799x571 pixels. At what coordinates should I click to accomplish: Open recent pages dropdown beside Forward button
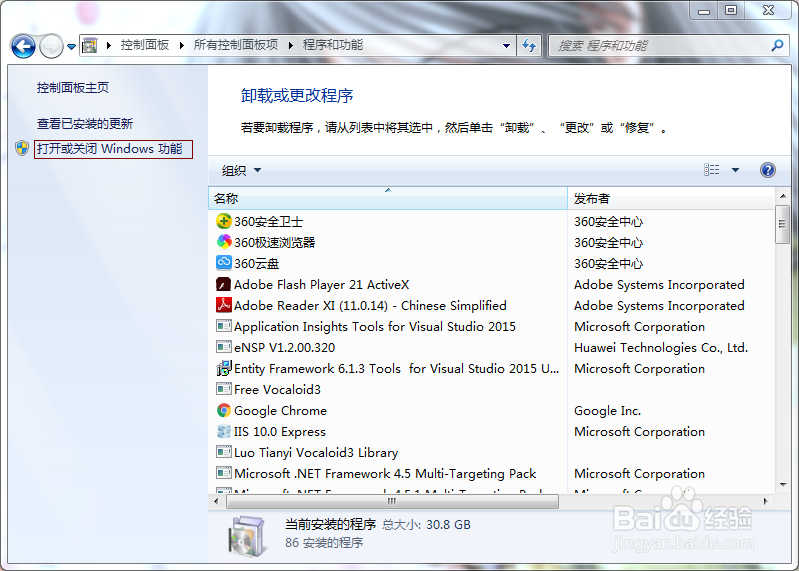point(71,47)
